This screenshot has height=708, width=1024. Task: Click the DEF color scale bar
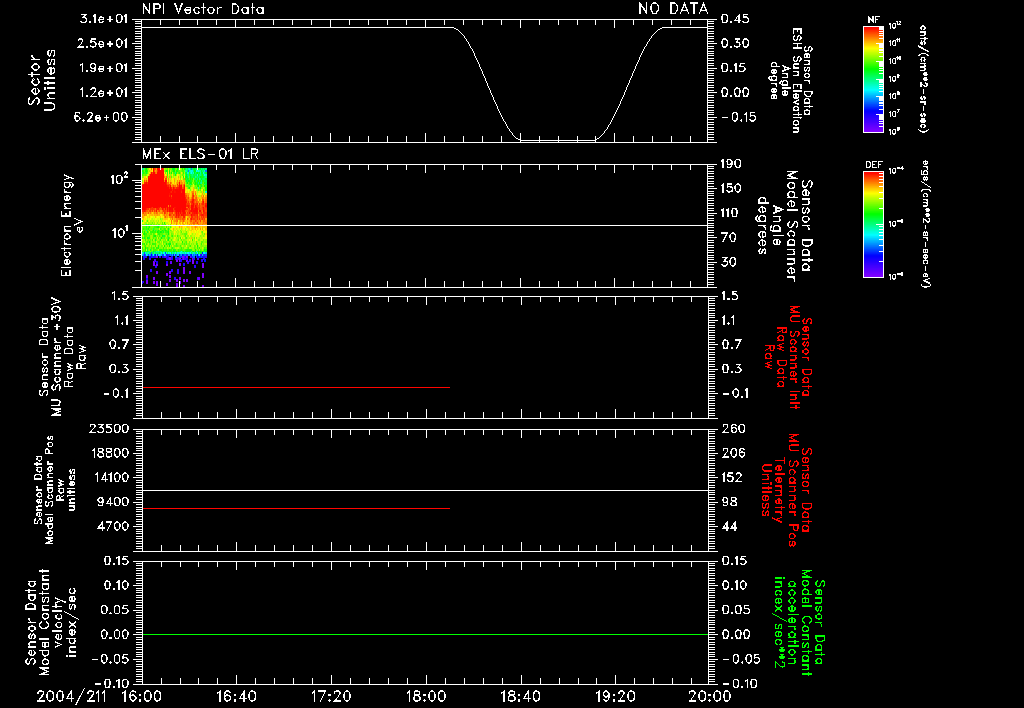point(873,224)
